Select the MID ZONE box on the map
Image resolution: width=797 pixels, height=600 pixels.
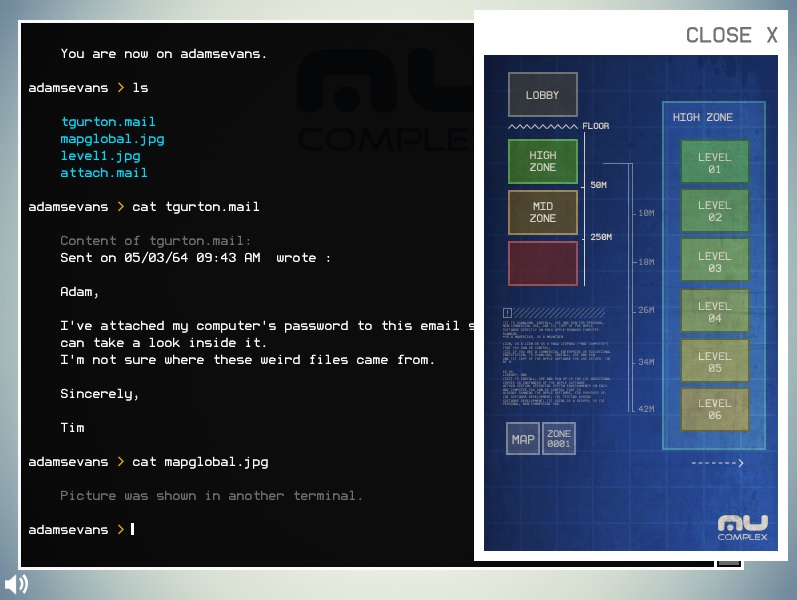542,212
